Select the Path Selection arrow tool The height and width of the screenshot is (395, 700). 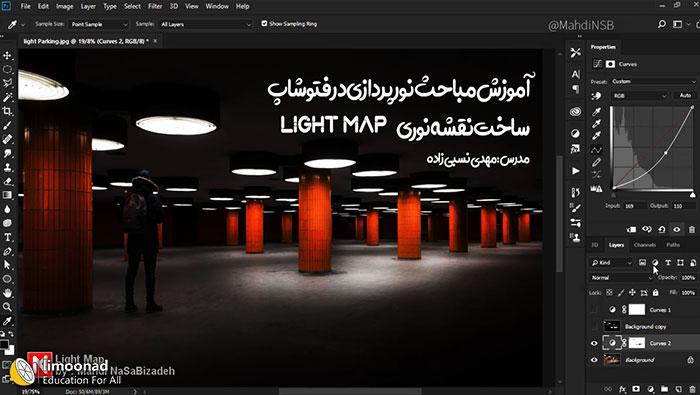[x=8, y=265]
